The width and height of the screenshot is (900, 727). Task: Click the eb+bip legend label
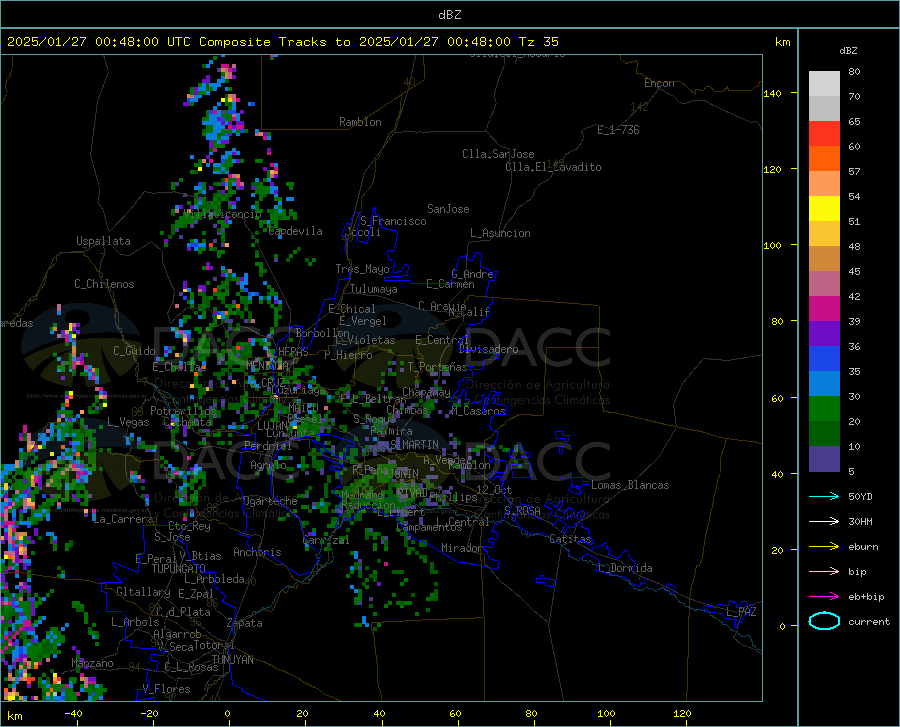coord(866,597)
